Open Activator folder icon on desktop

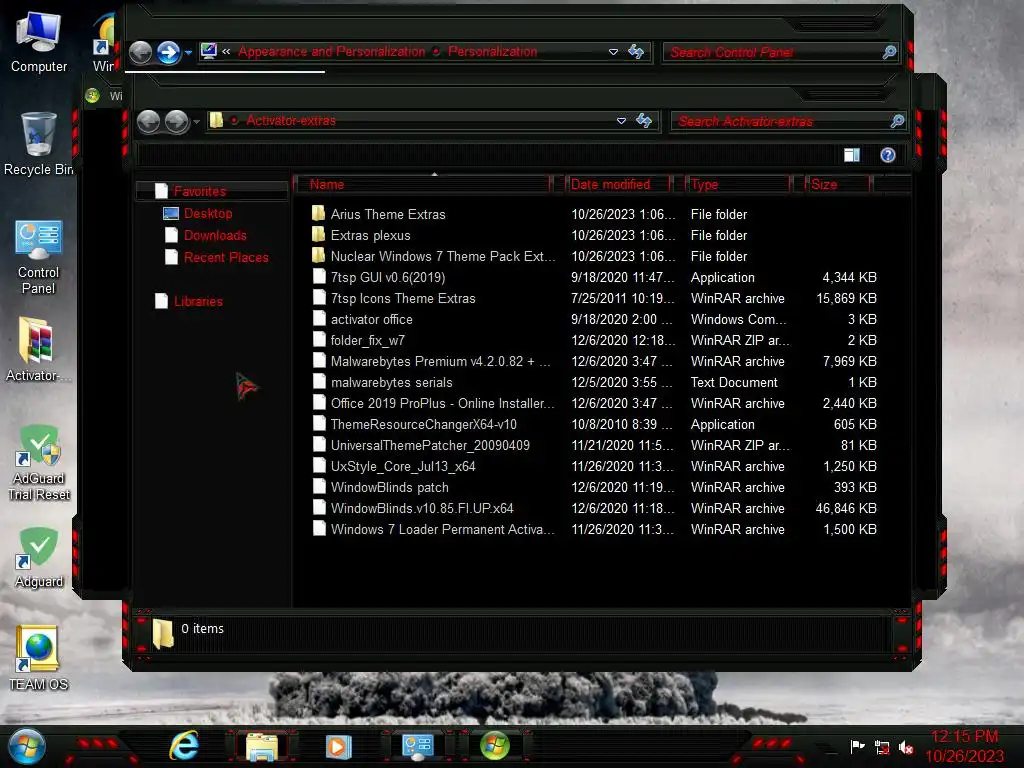click(37, 349)
